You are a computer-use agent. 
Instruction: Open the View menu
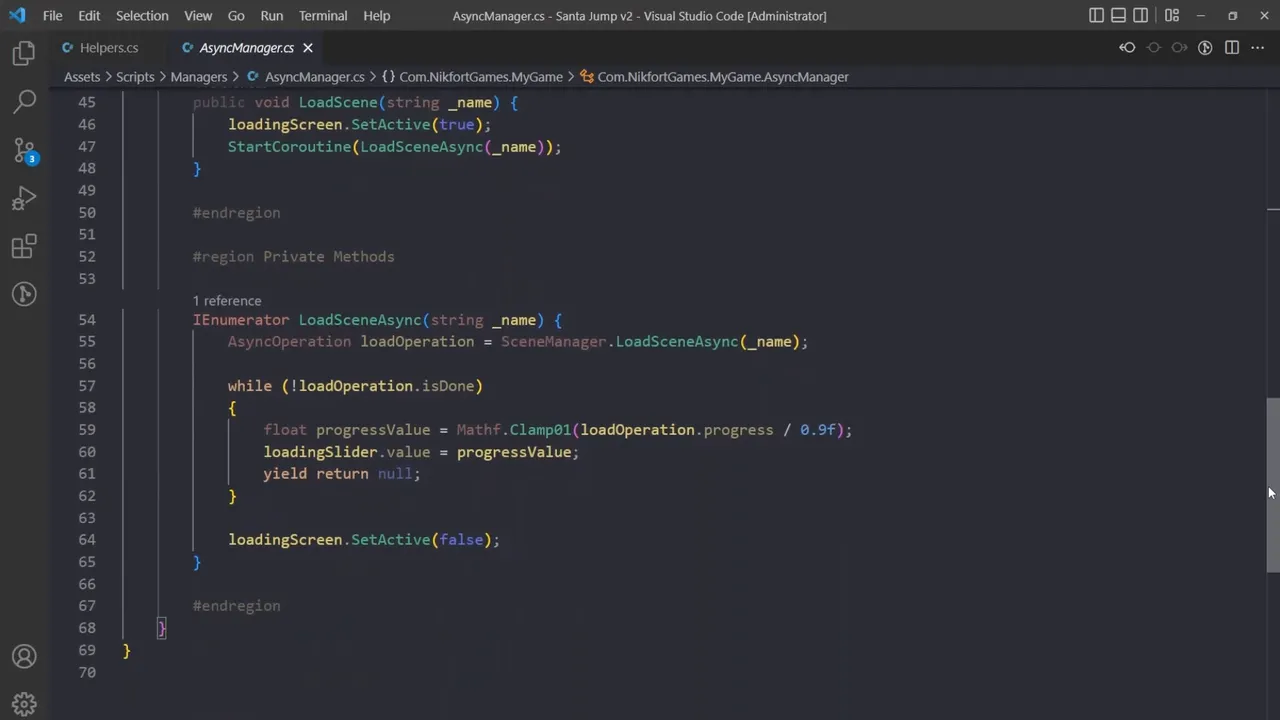198,16
